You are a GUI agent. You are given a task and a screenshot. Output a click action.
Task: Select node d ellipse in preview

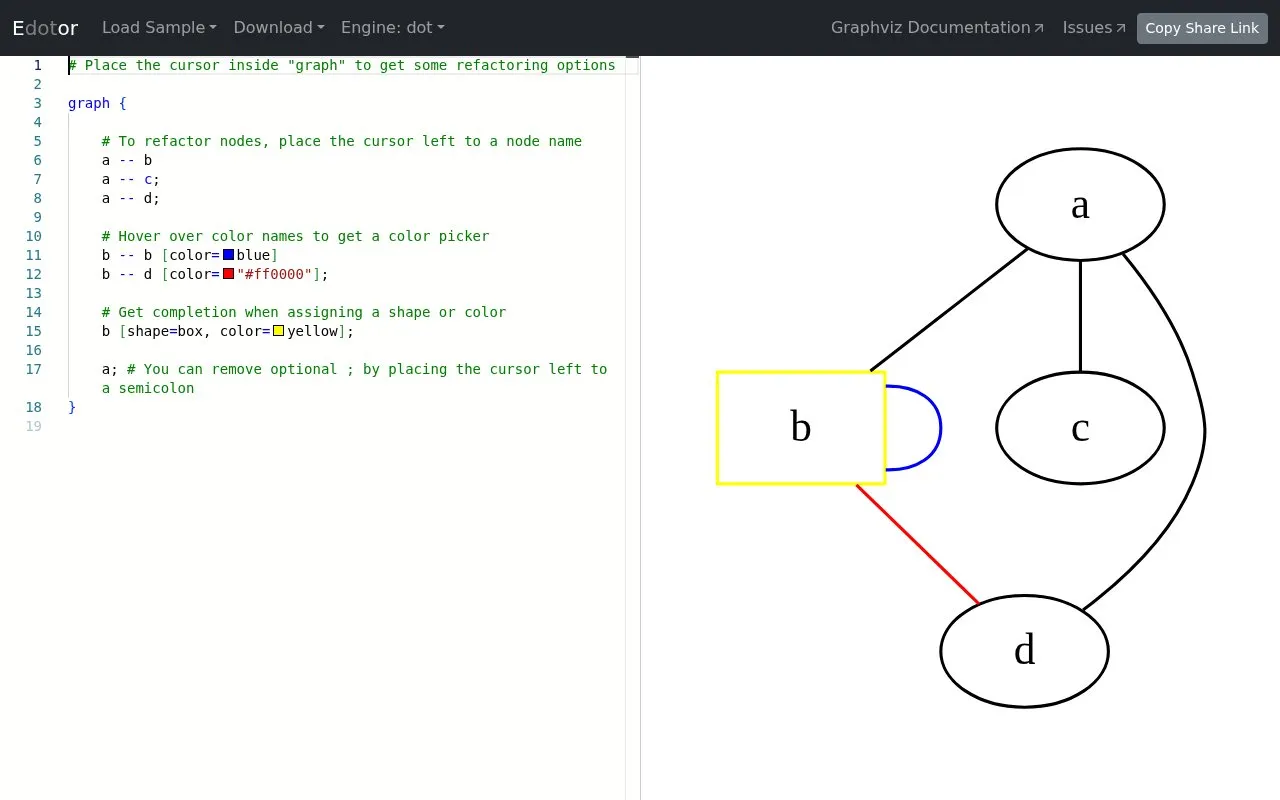[1024, 651]
